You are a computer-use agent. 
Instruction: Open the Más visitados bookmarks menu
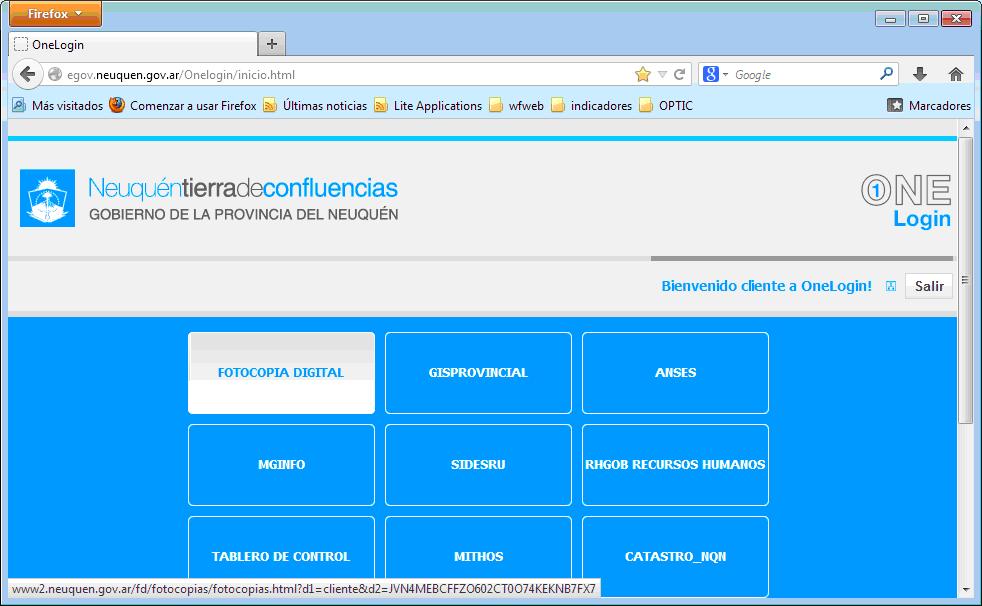click(x=58, y=105)
